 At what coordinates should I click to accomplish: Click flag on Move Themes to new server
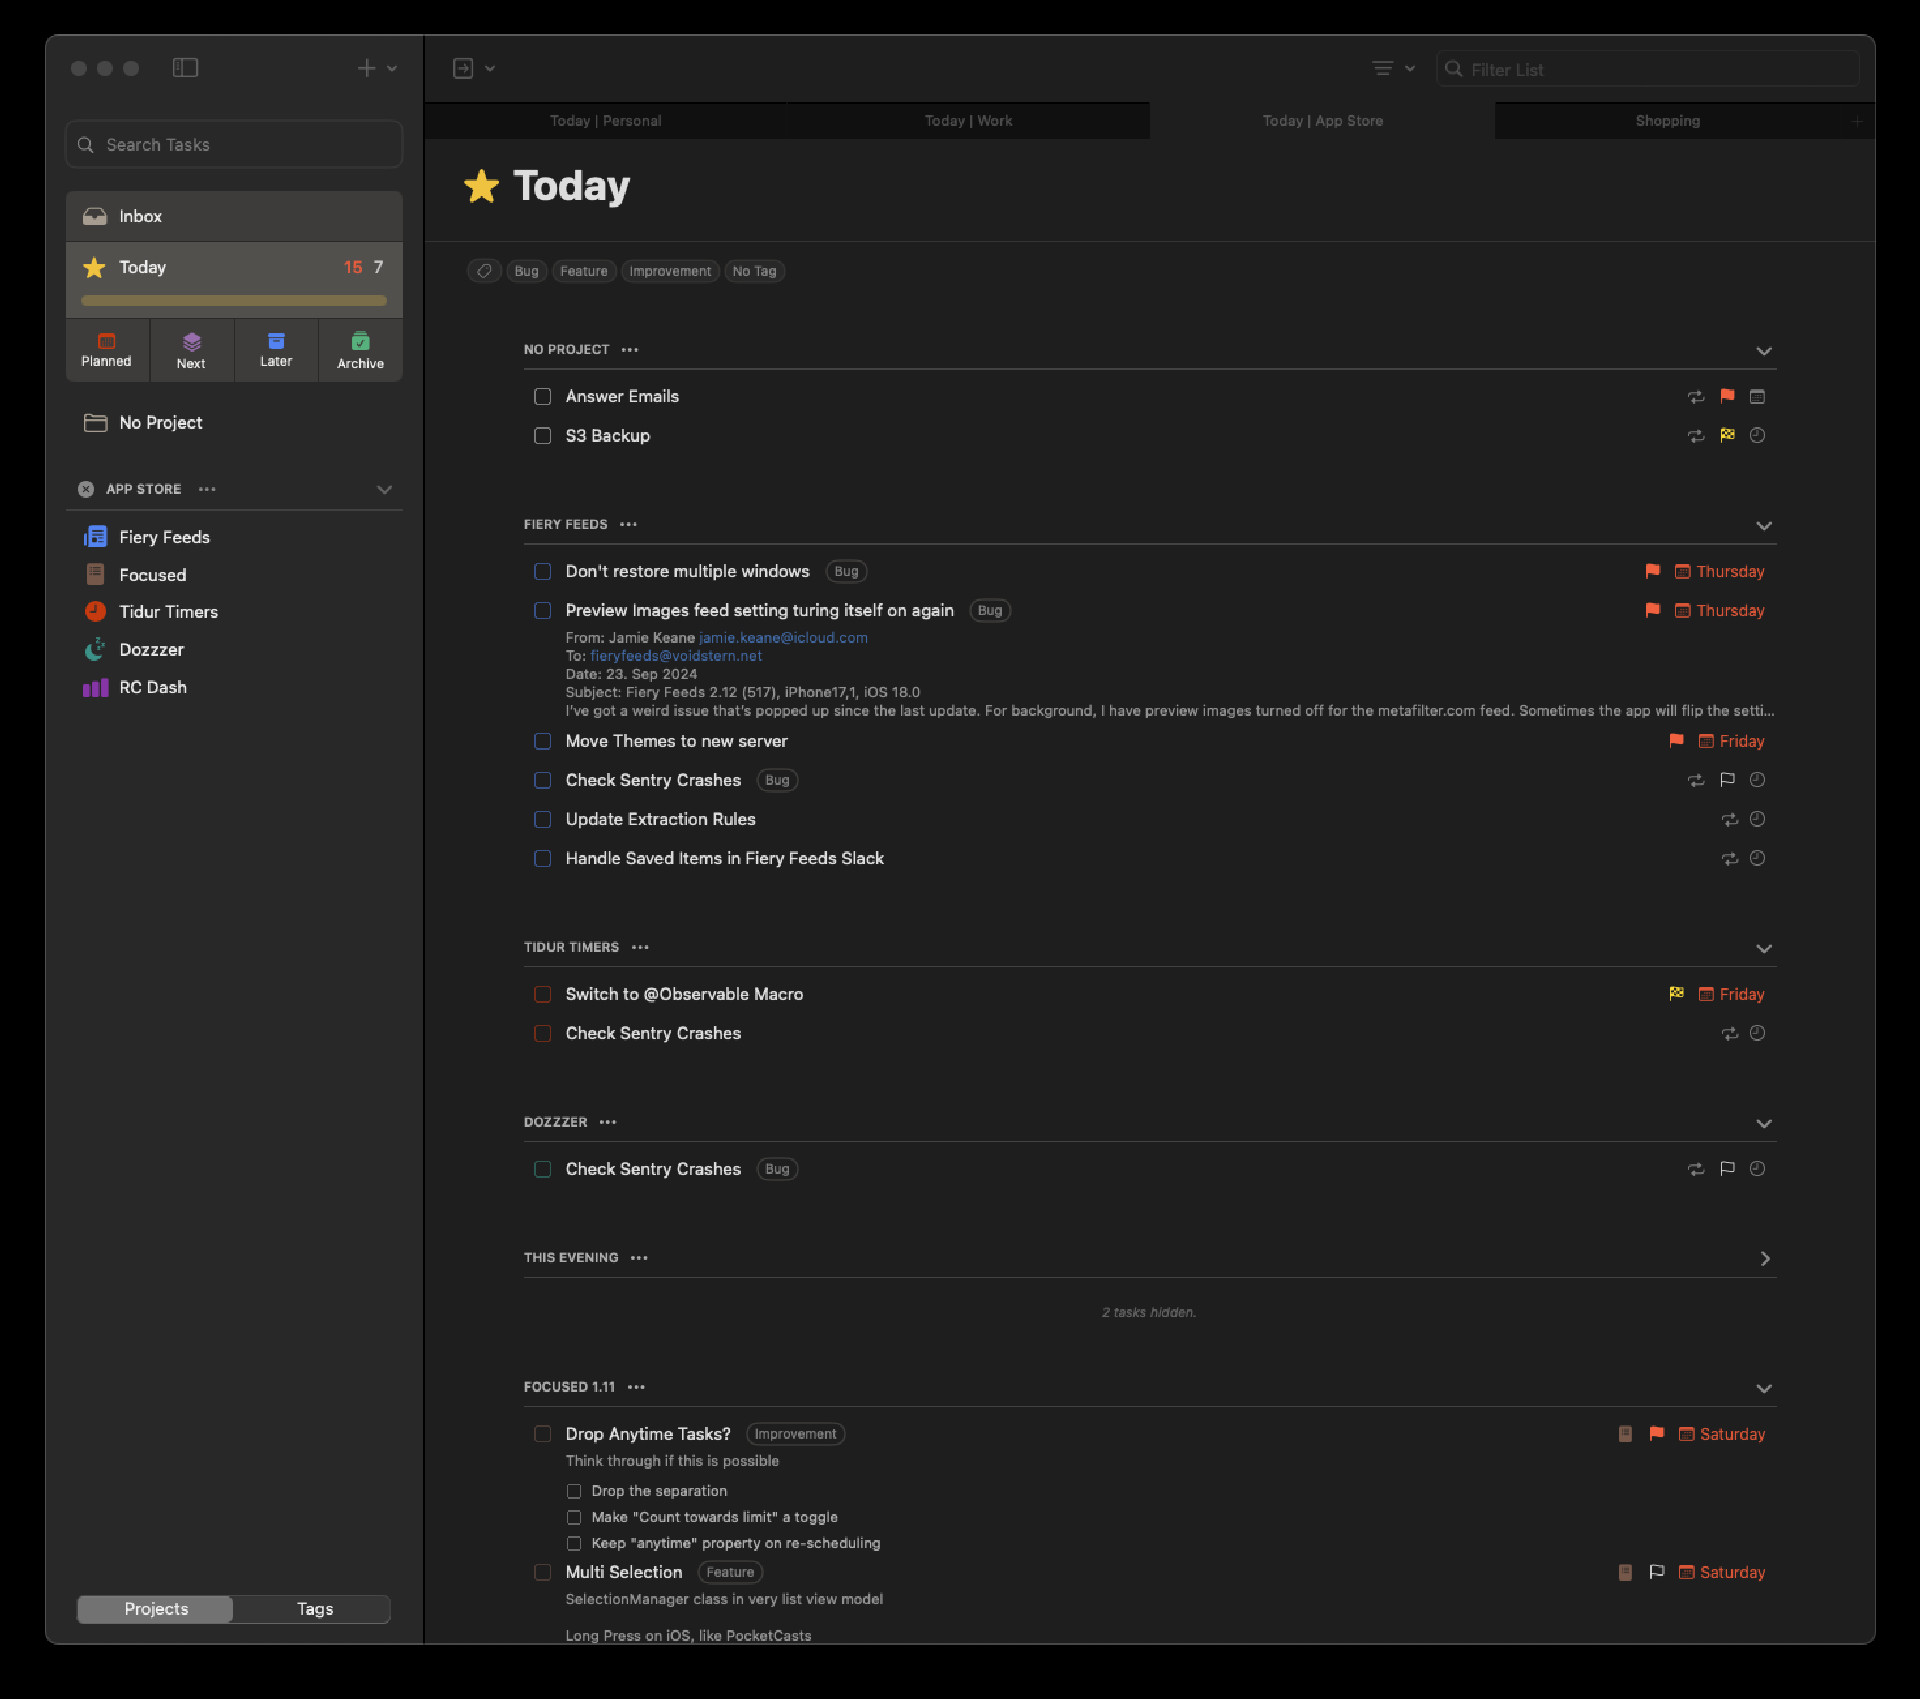[1676, 741]
